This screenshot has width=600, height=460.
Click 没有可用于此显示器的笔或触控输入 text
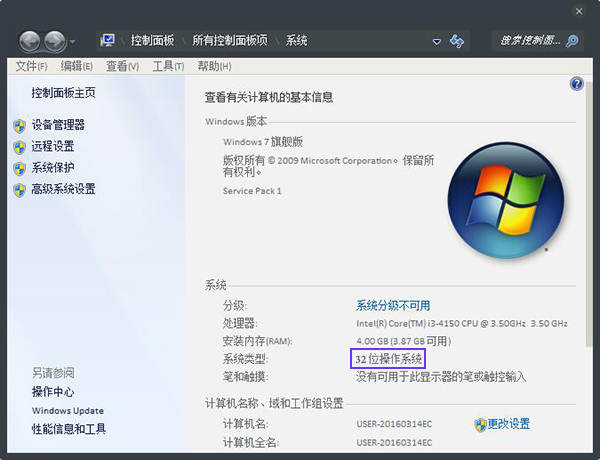441,377
